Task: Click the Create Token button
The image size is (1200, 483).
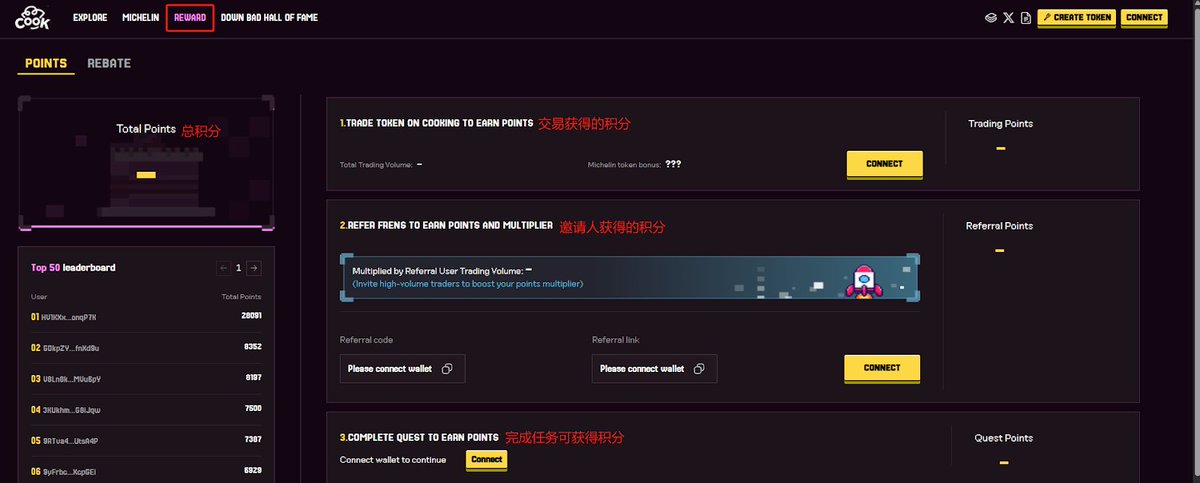Action: point(1075,17)
